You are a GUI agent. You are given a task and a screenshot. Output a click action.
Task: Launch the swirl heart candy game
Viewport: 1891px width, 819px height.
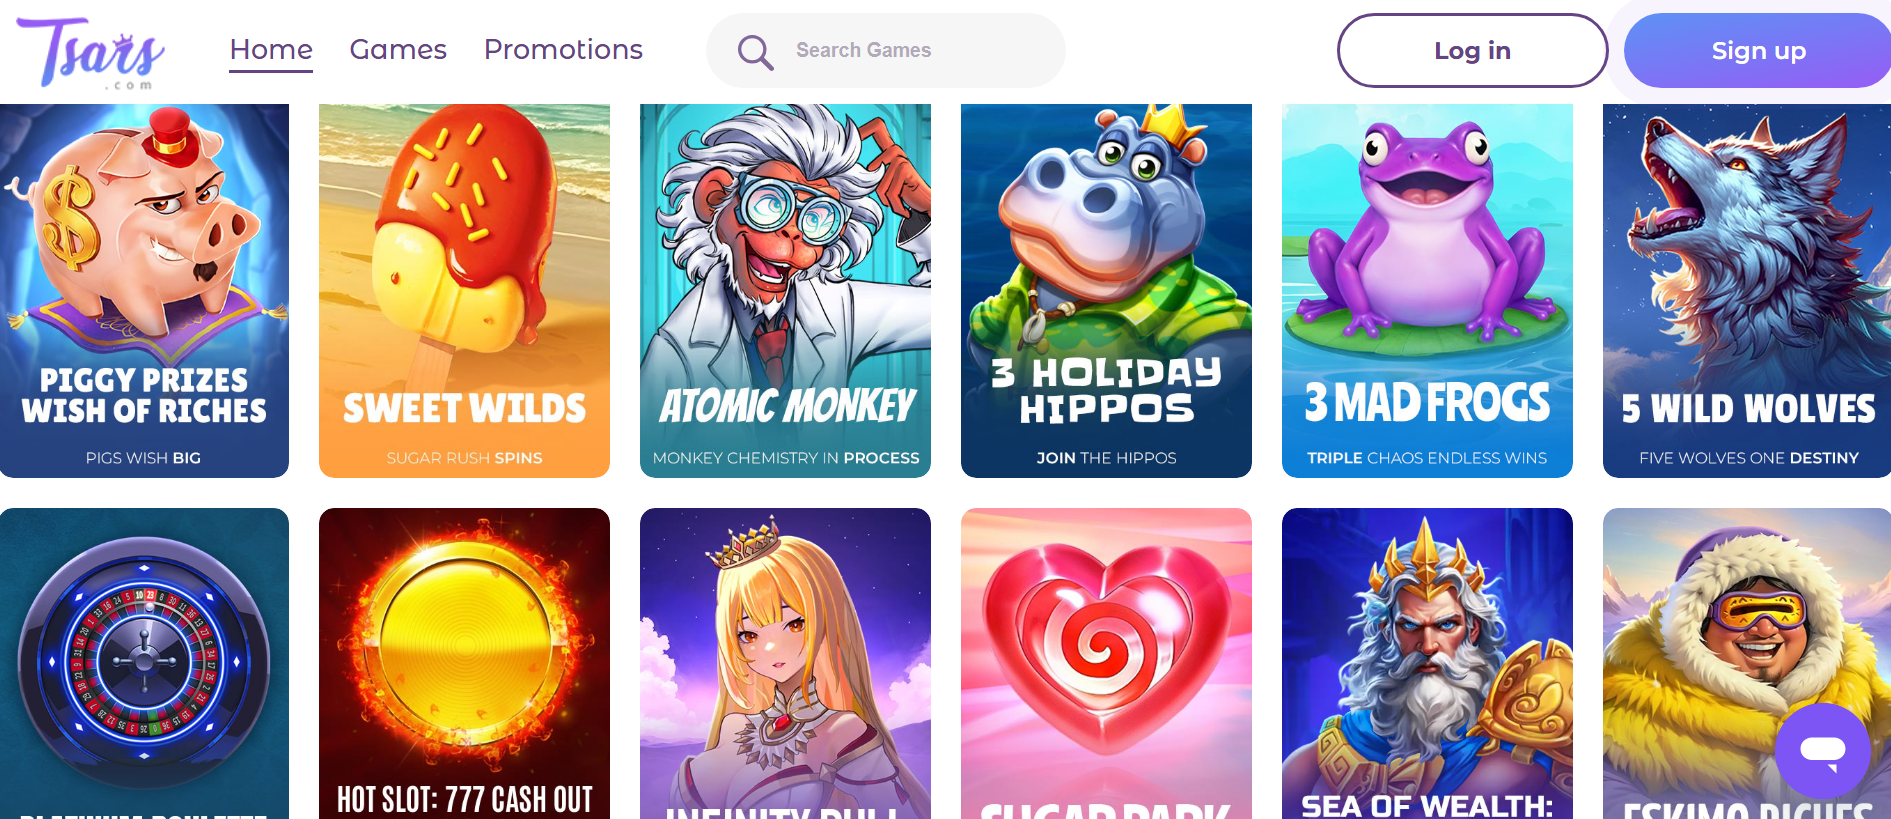tap(1106, 663)
